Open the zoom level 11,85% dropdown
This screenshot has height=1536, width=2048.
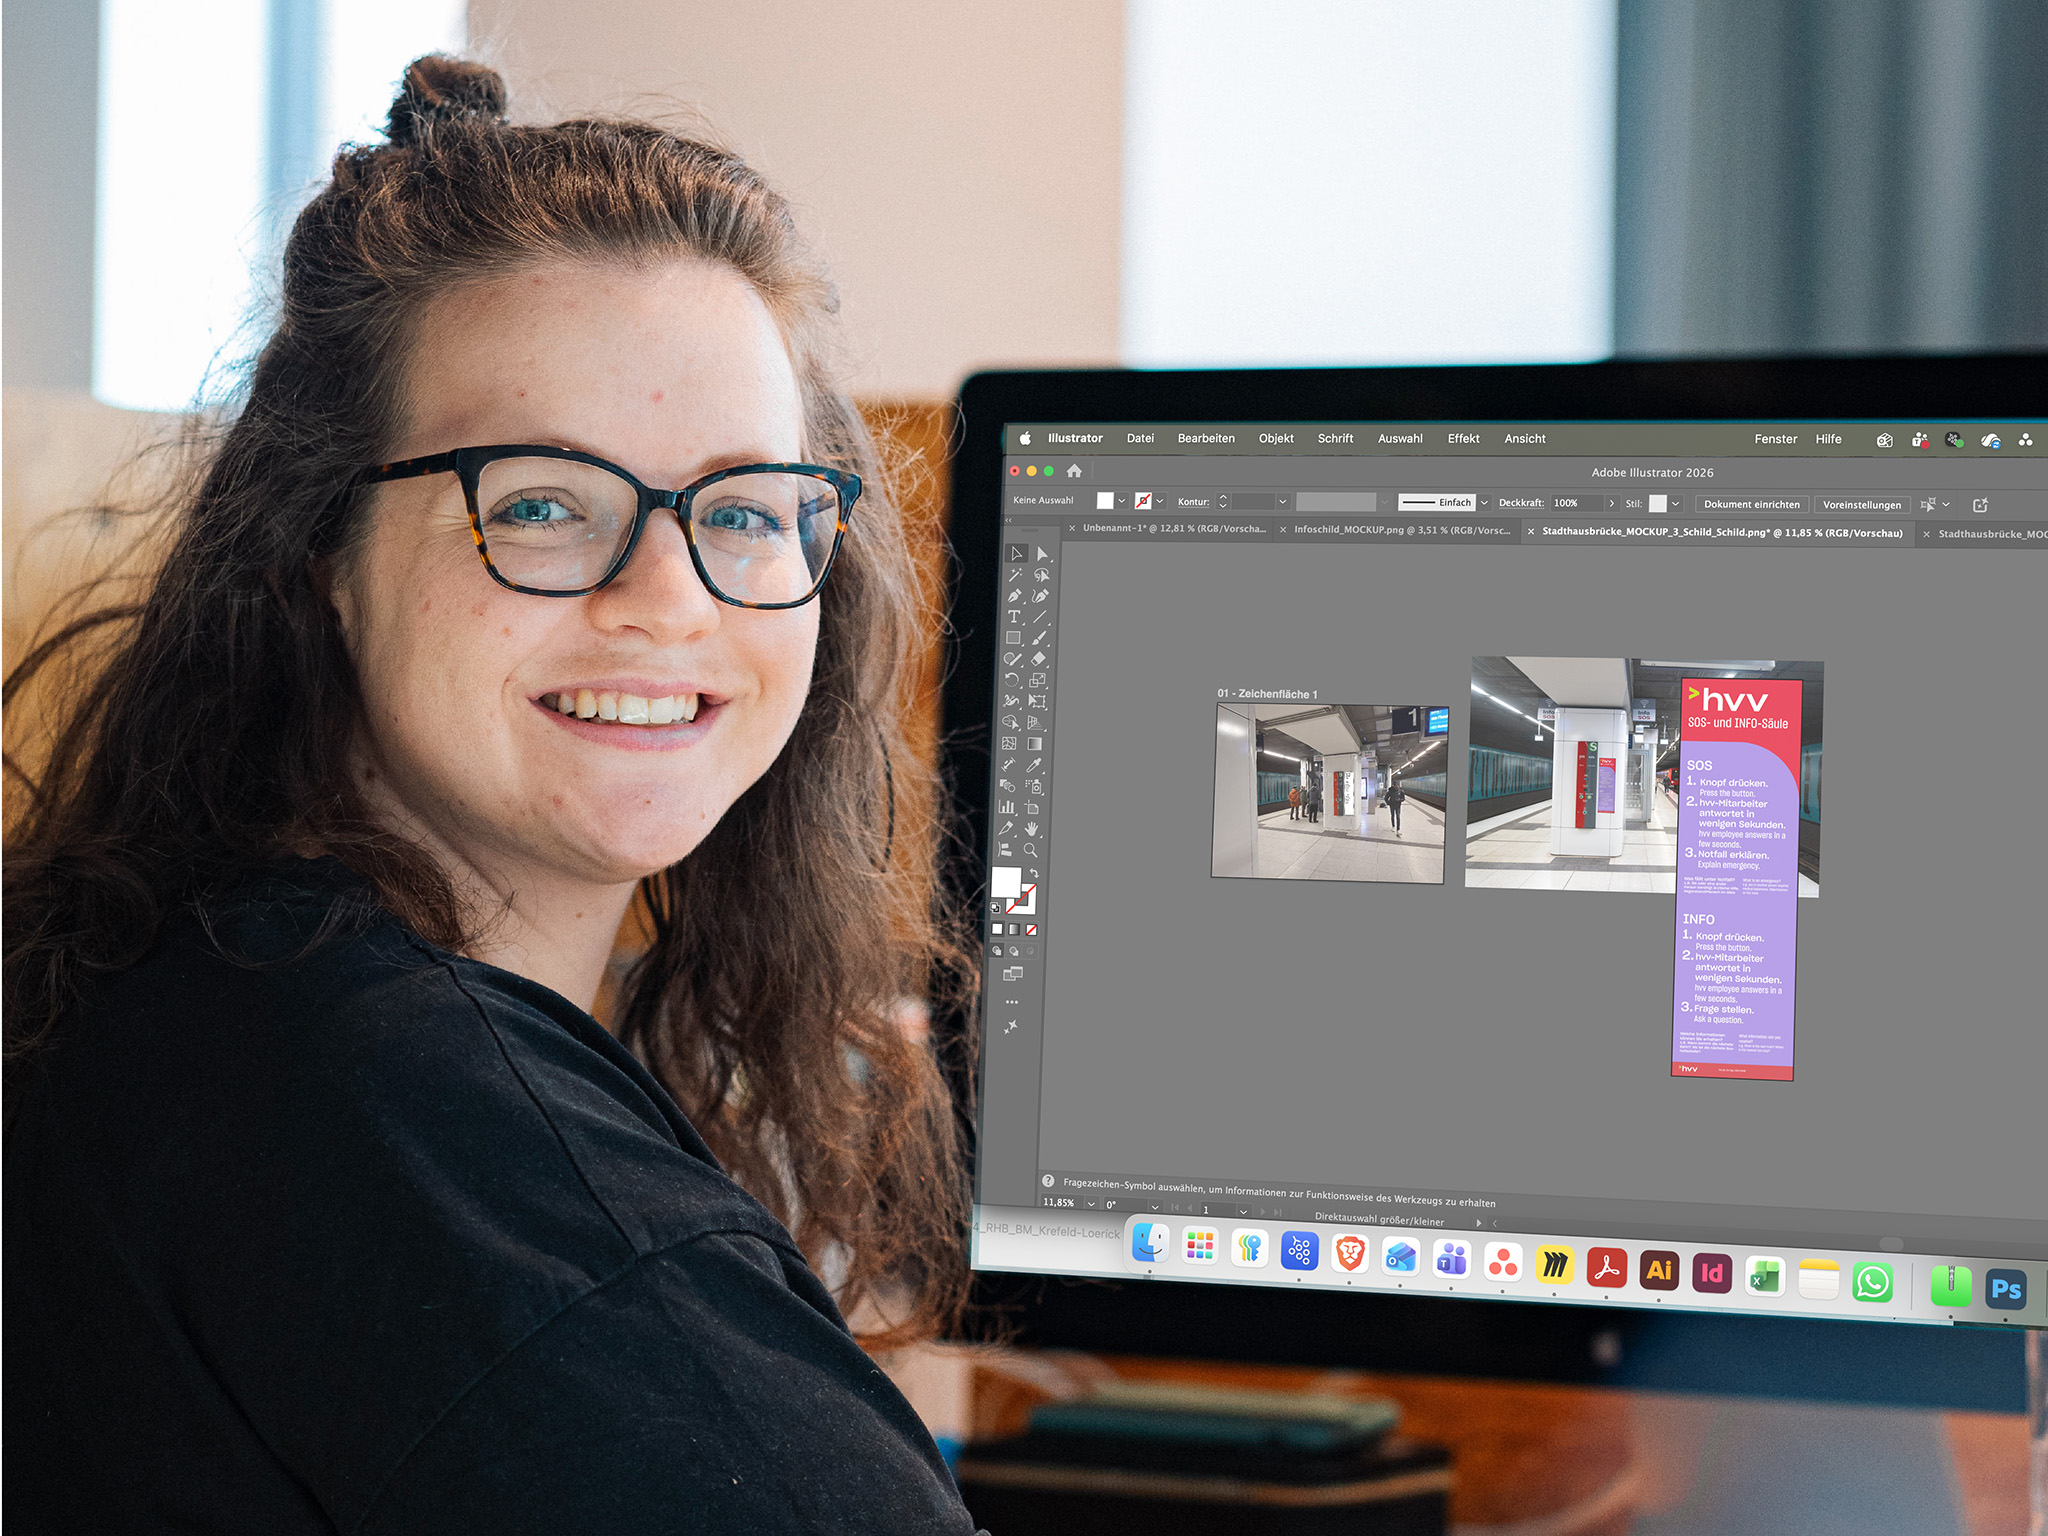[1091, 1204]
